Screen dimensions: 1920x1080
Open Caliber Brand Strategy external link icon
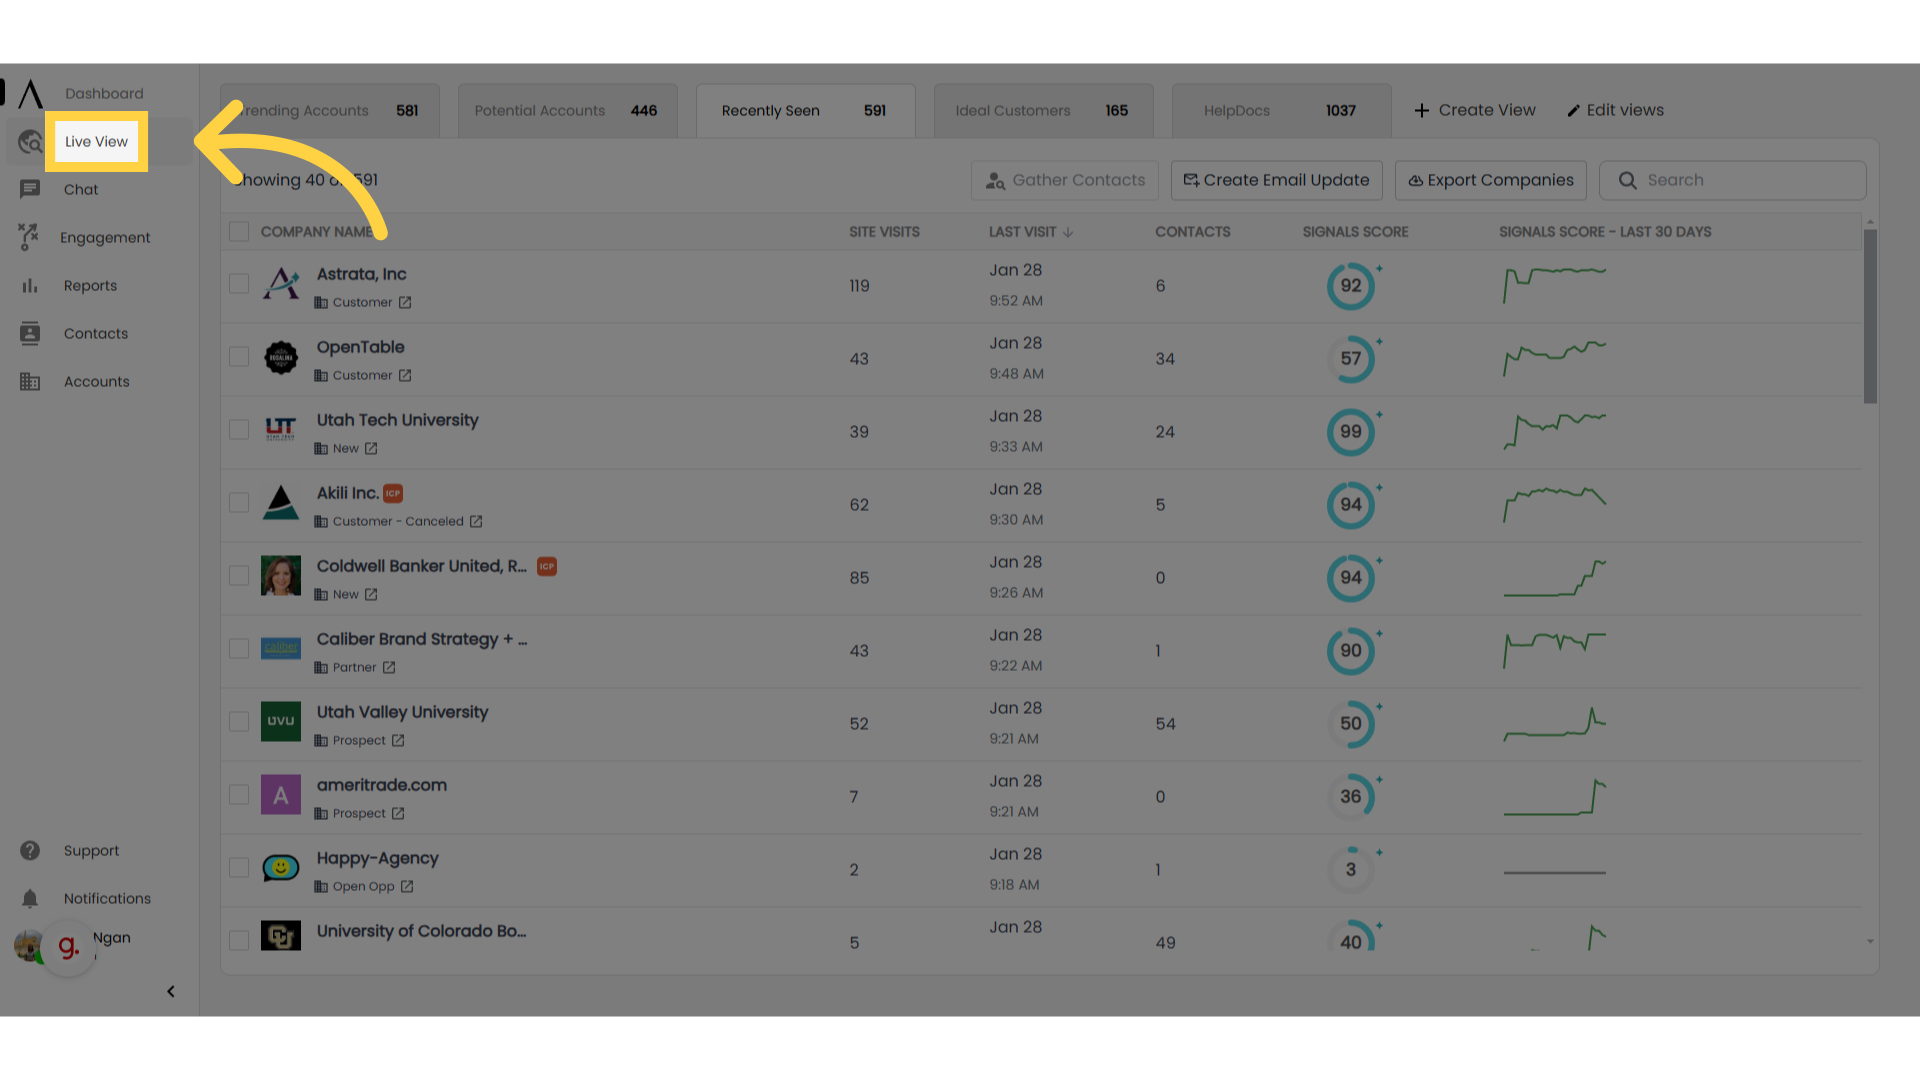point(389,668)
